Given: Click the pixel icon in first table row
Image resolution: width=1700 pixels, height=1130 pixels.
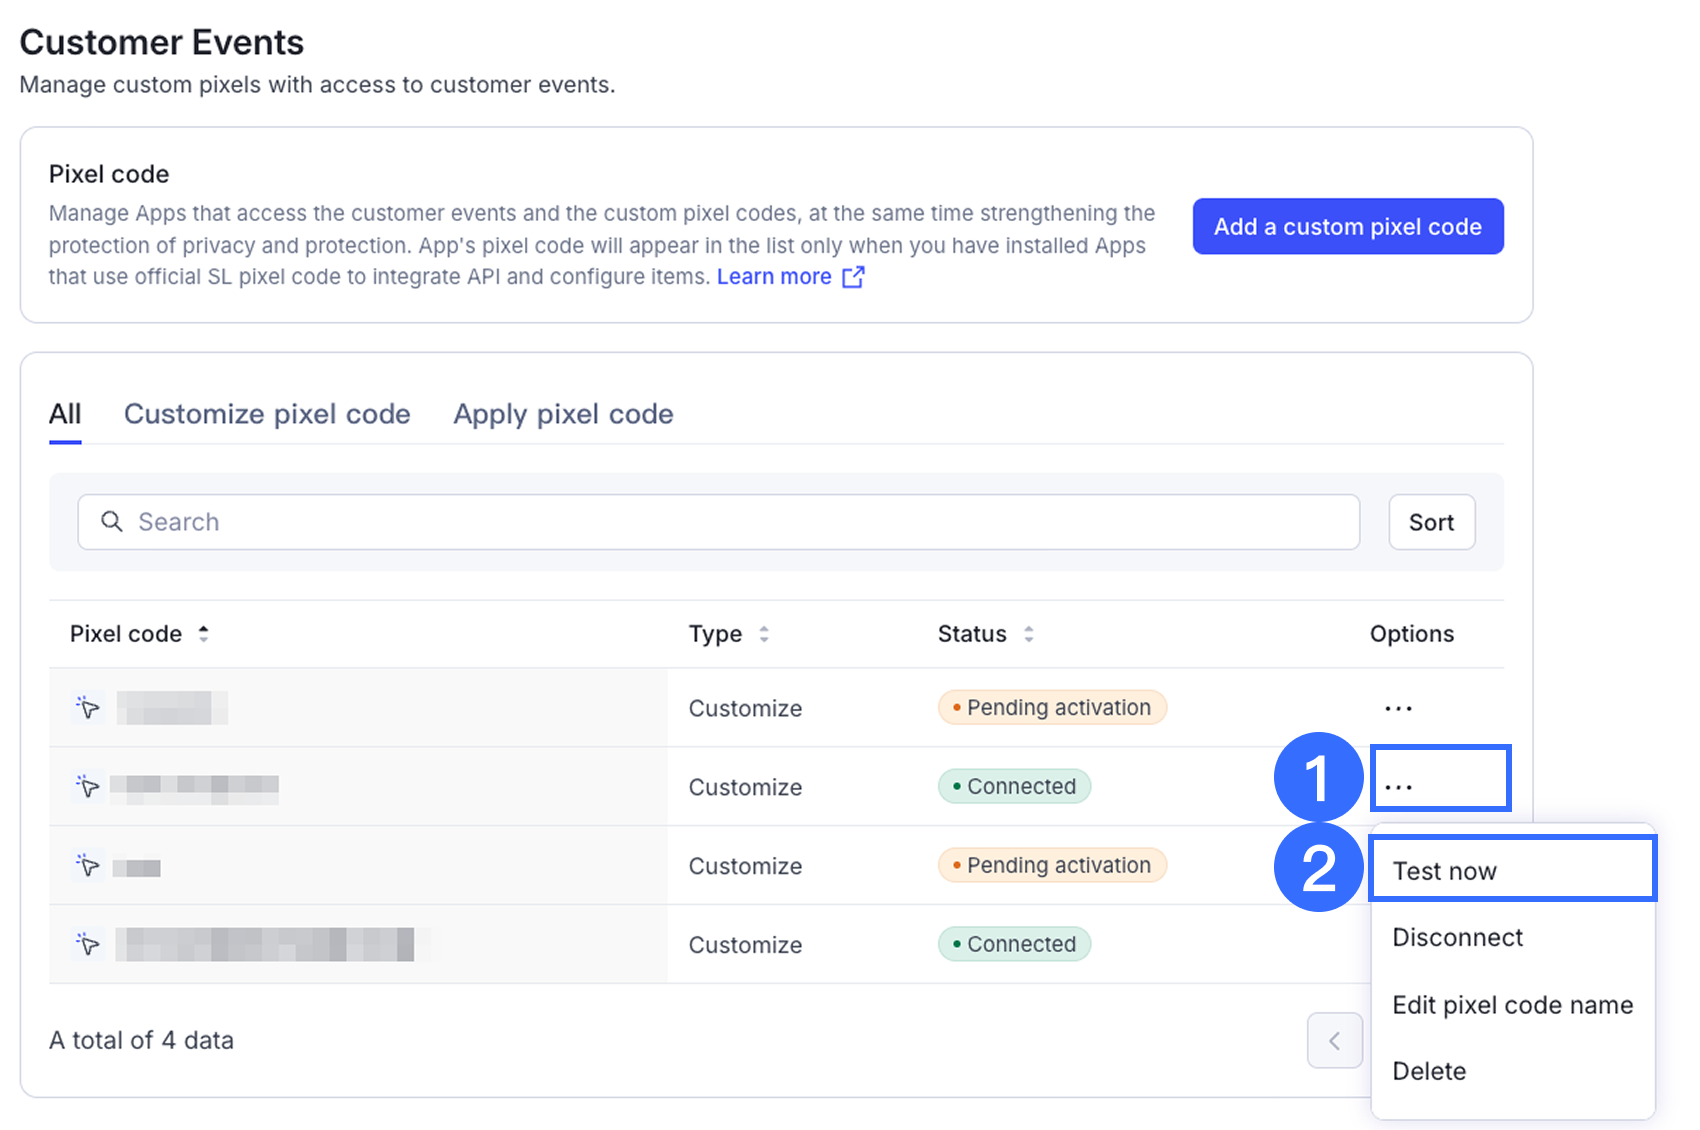Looking at the screenshot, I should [x=88, y=708].
